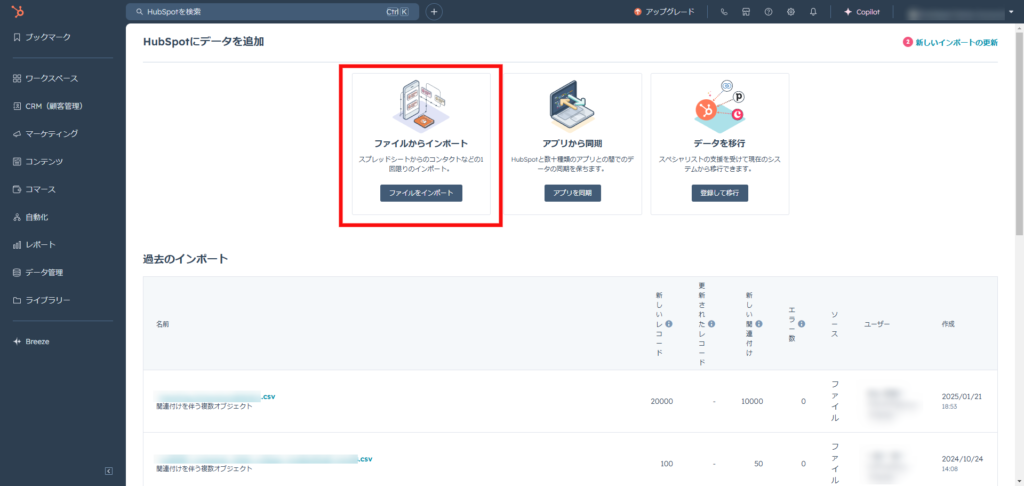
Task: Click the 2024/10/24 created date
Action: tap(962, 459)
